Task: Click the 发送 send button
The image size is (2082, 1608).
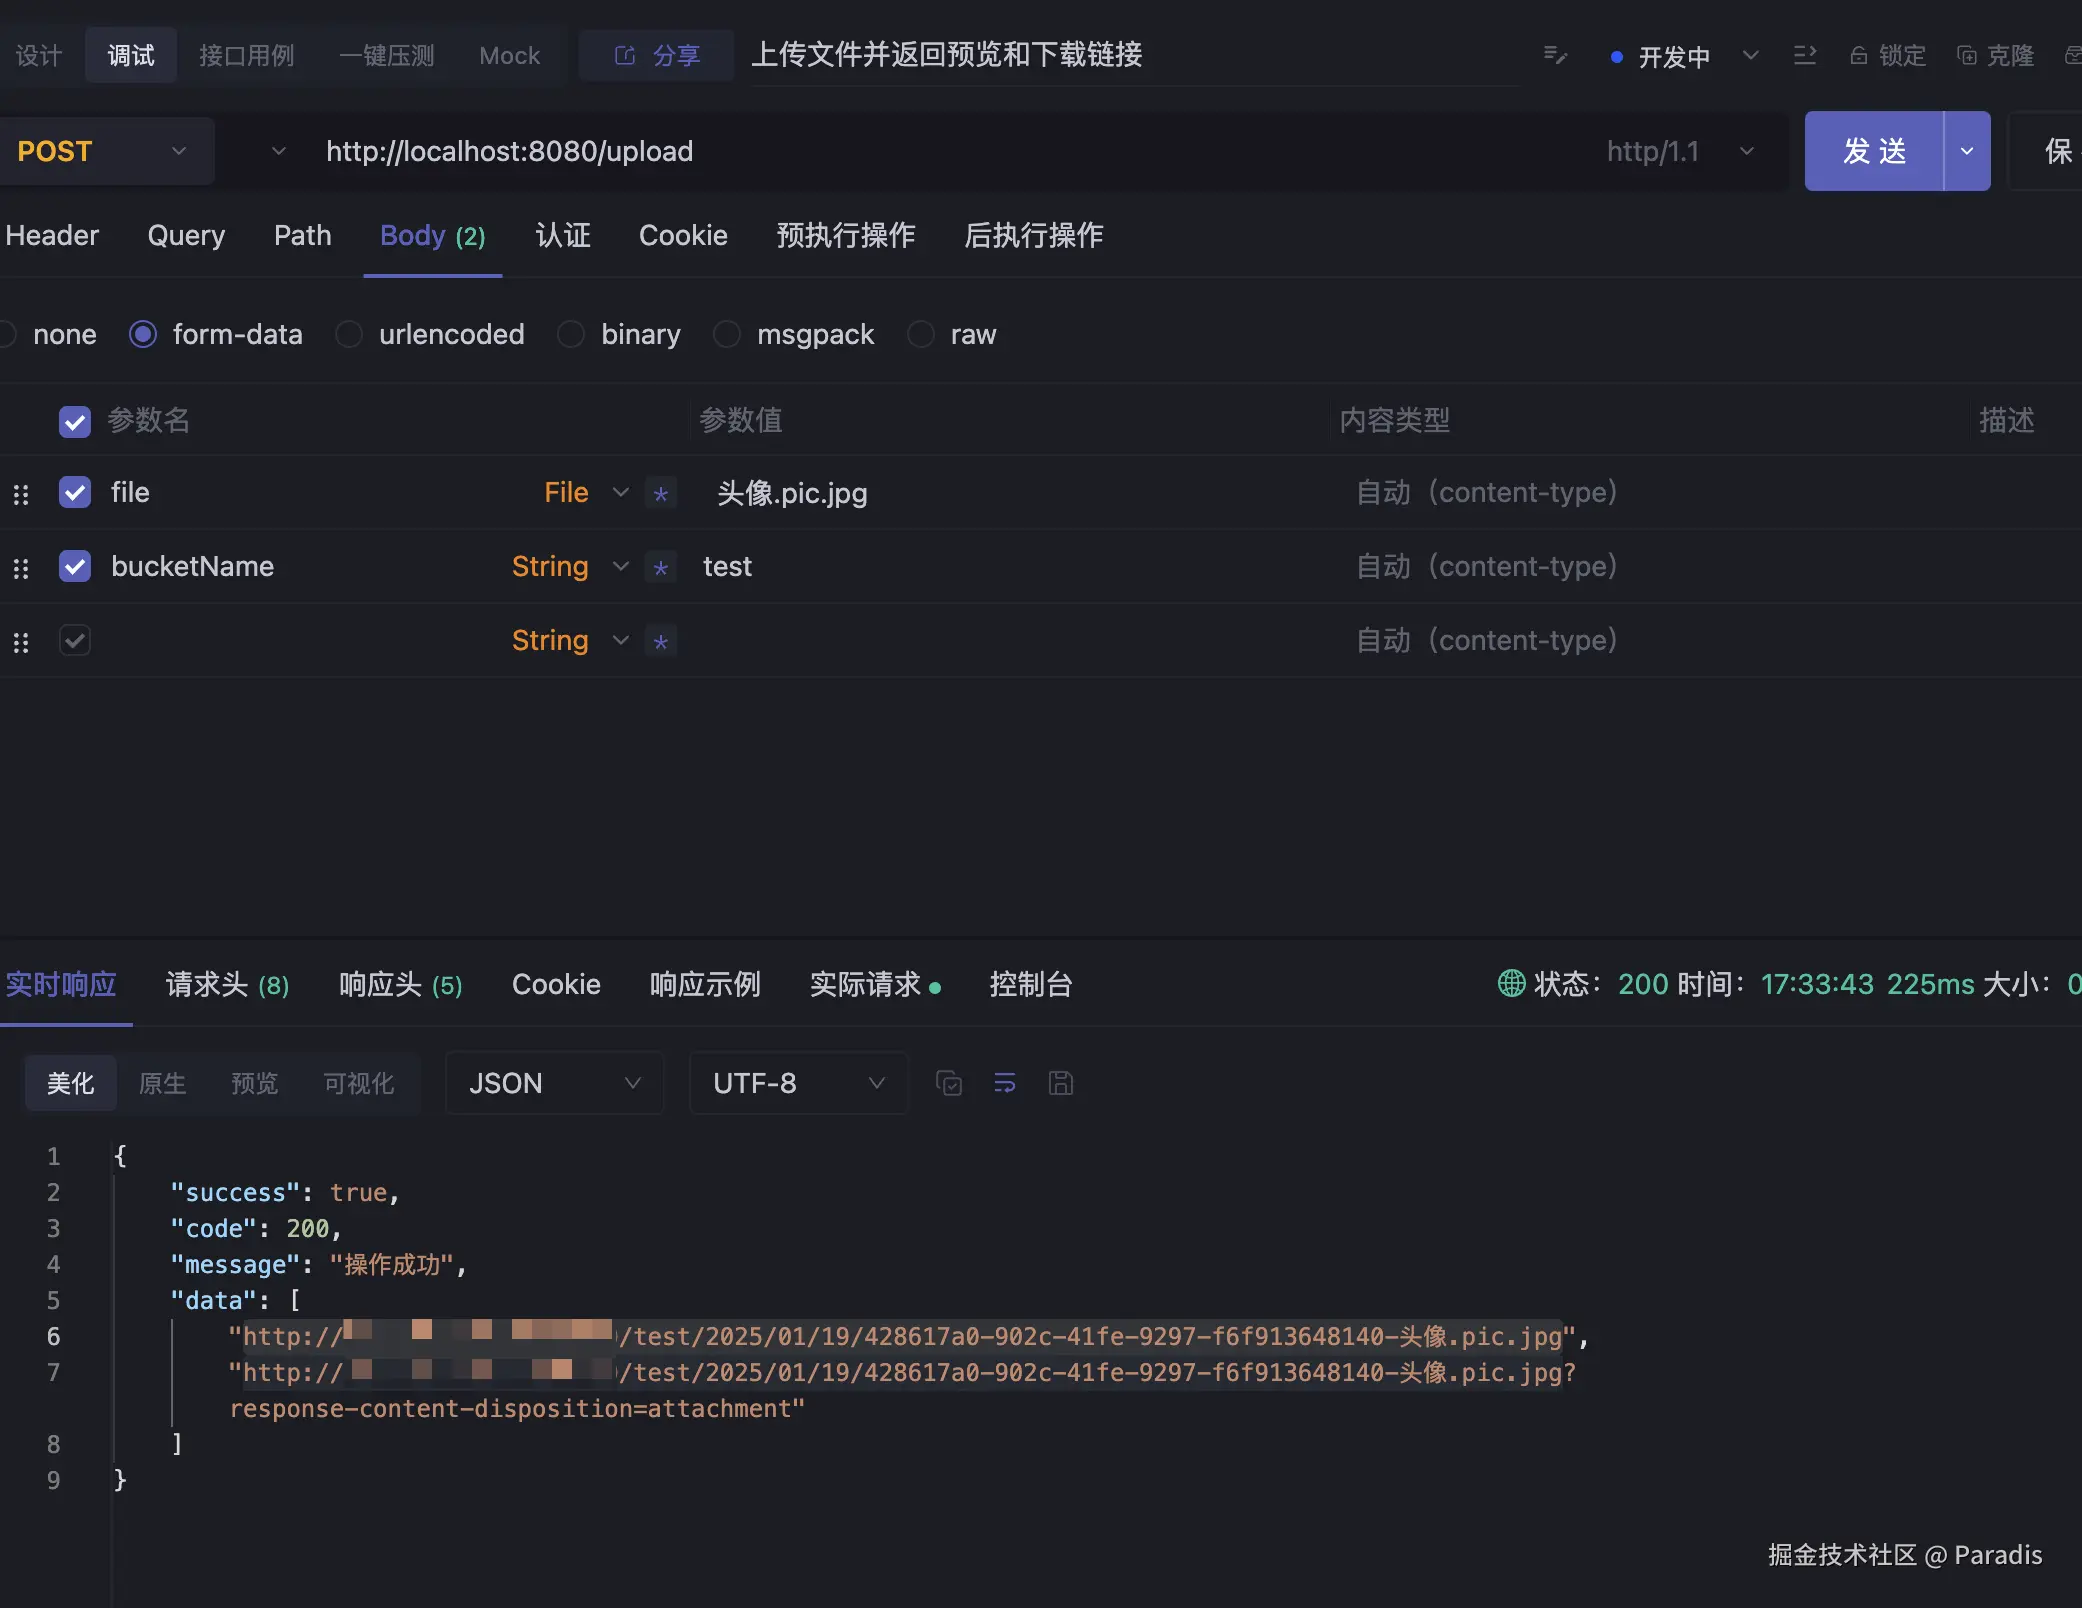Action: tap(1875, 151)
